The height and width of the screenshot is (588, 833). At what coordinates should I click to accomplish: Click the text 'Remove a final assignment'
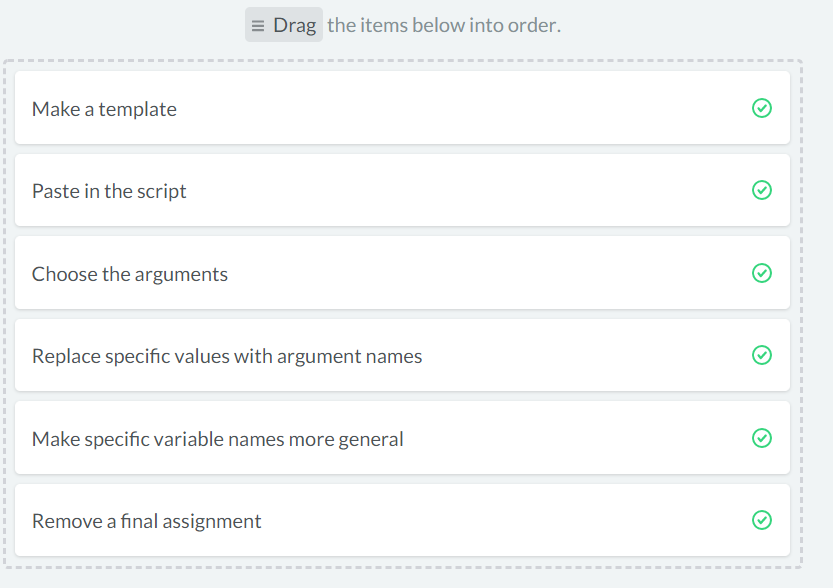147,522
